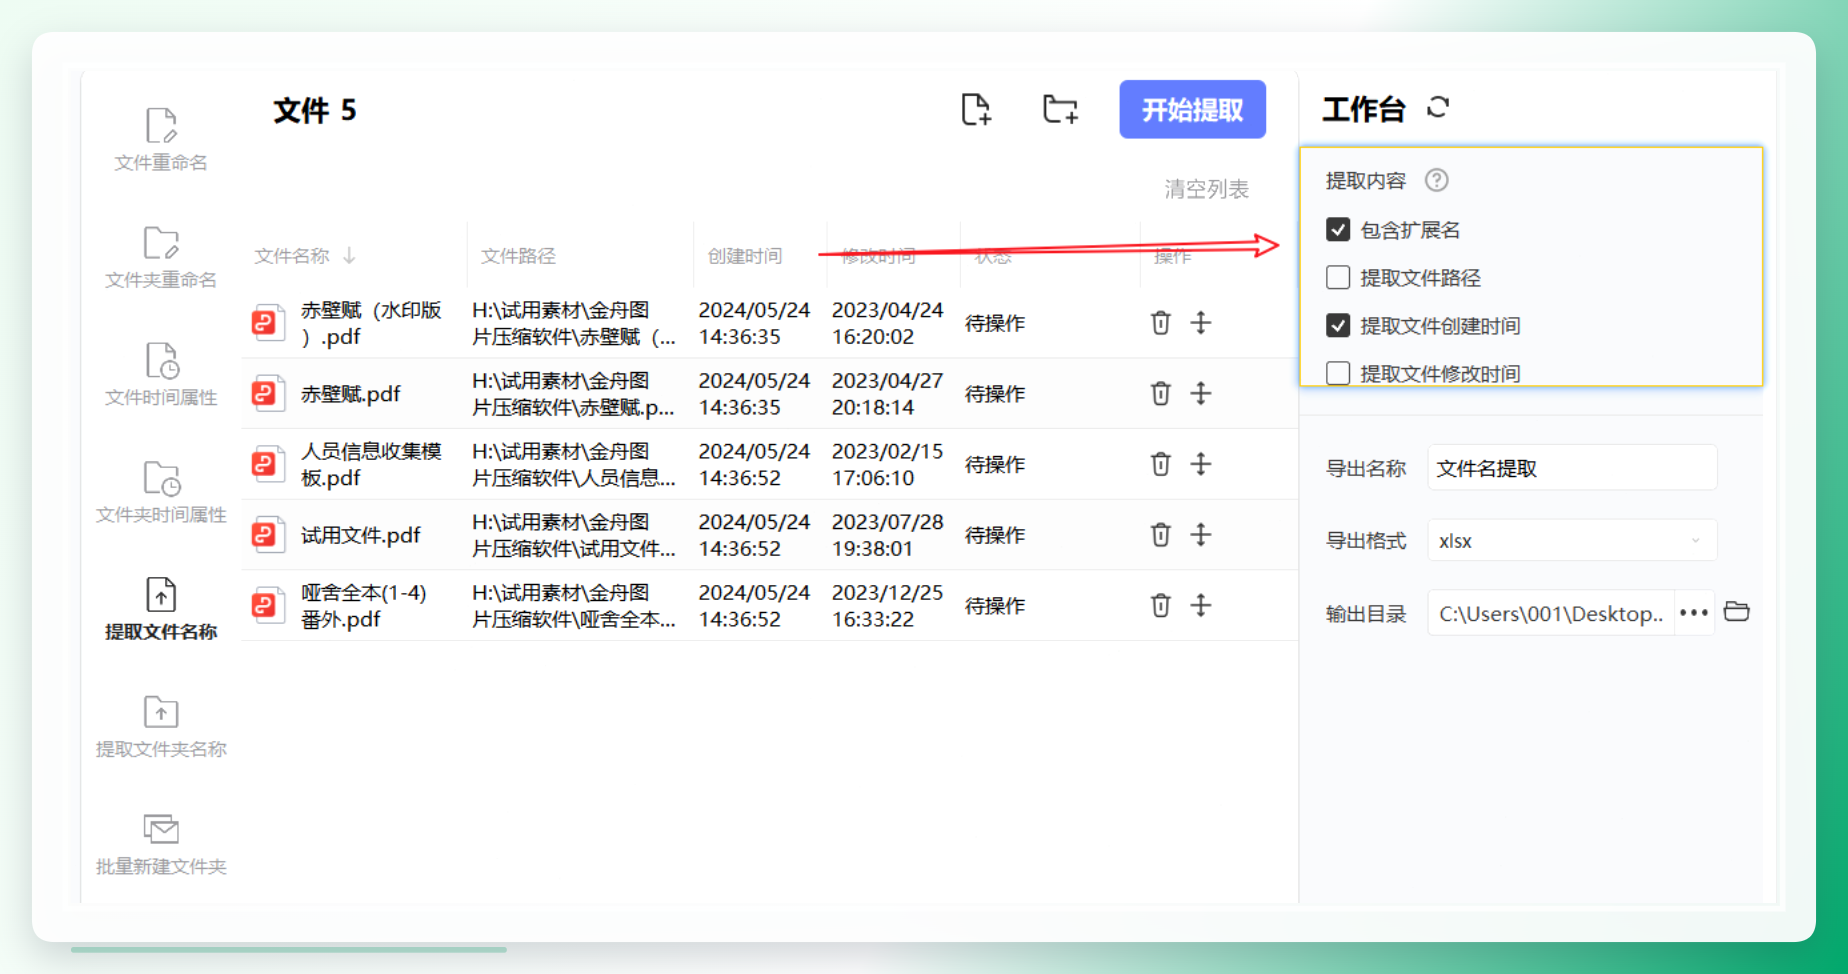Select file name 试用文件.pdf
Image resolution: width=1848 pixels, height=974 pixels.
(361, 535)
